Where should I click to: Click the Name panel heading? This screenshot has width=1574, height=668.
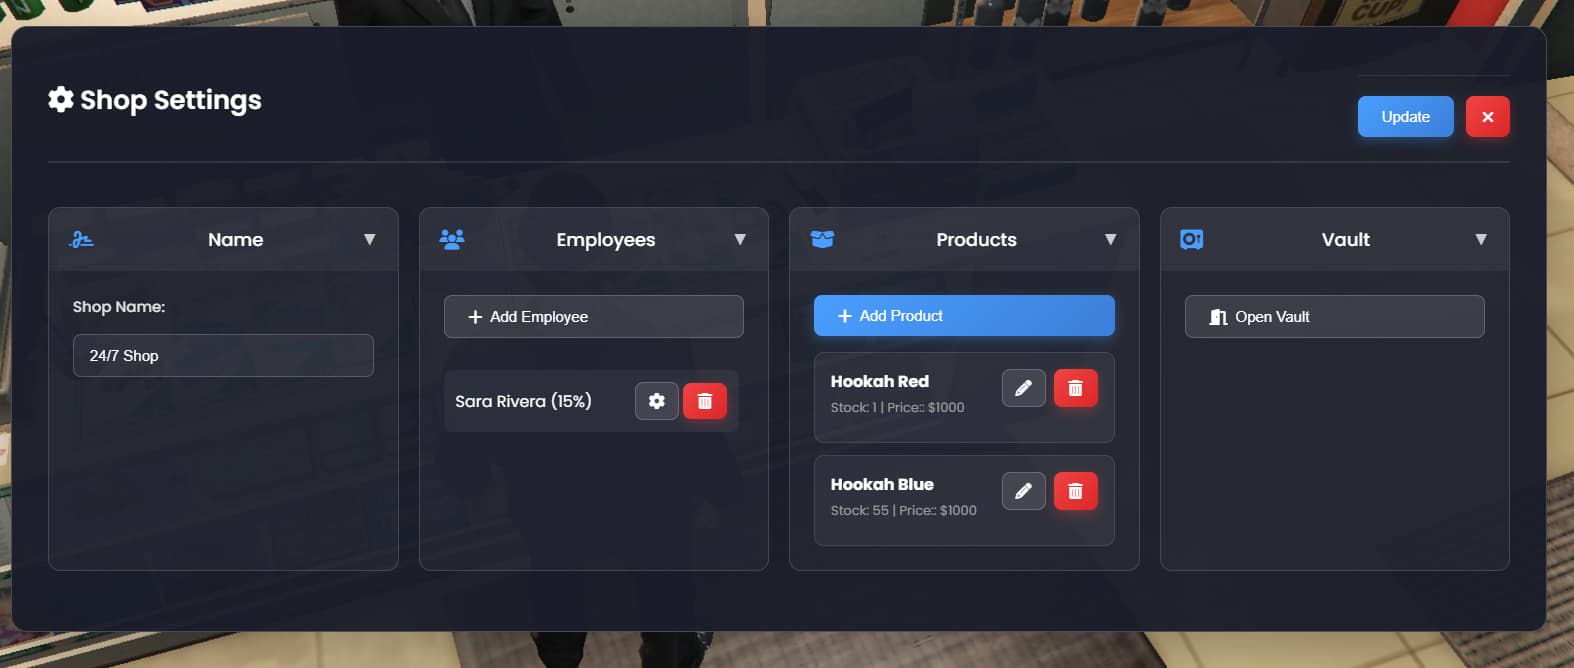(x=236, y=239)
